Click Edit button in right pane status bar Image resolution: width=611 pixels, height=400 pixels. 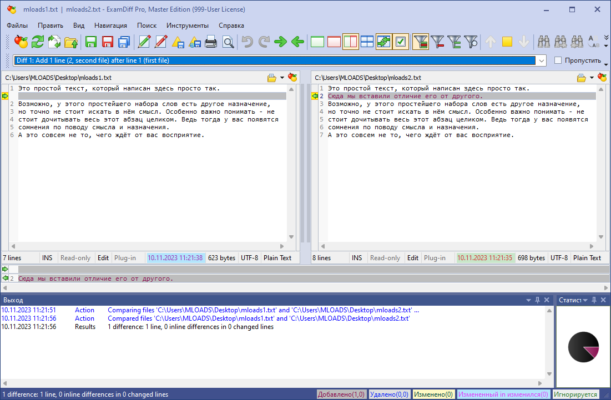pyautogui.click(x=413, y=258)
